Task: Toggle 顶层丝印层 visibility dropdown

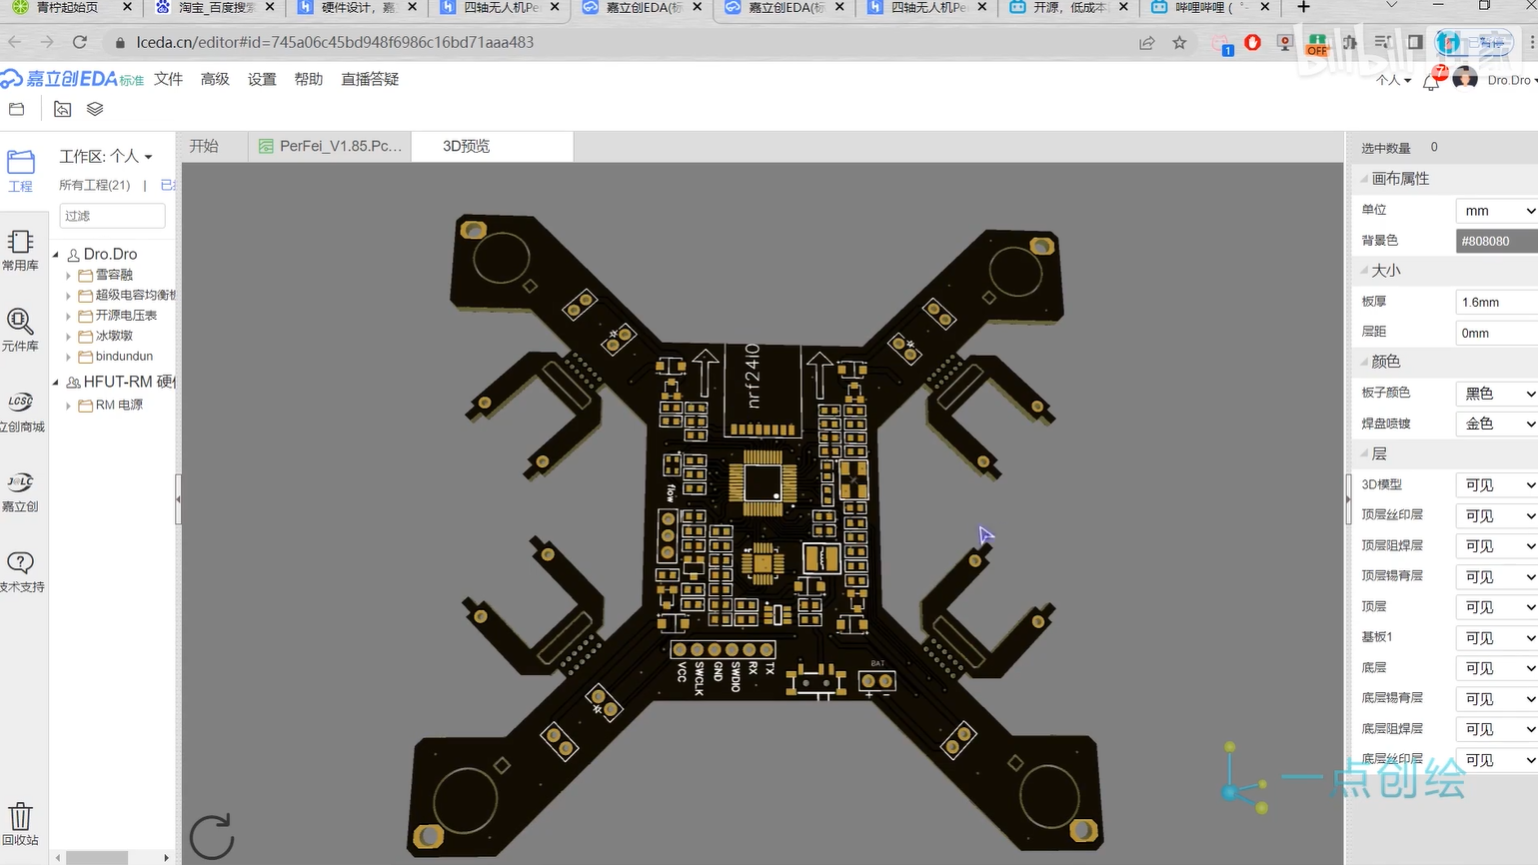Action: pos(1496,516)
